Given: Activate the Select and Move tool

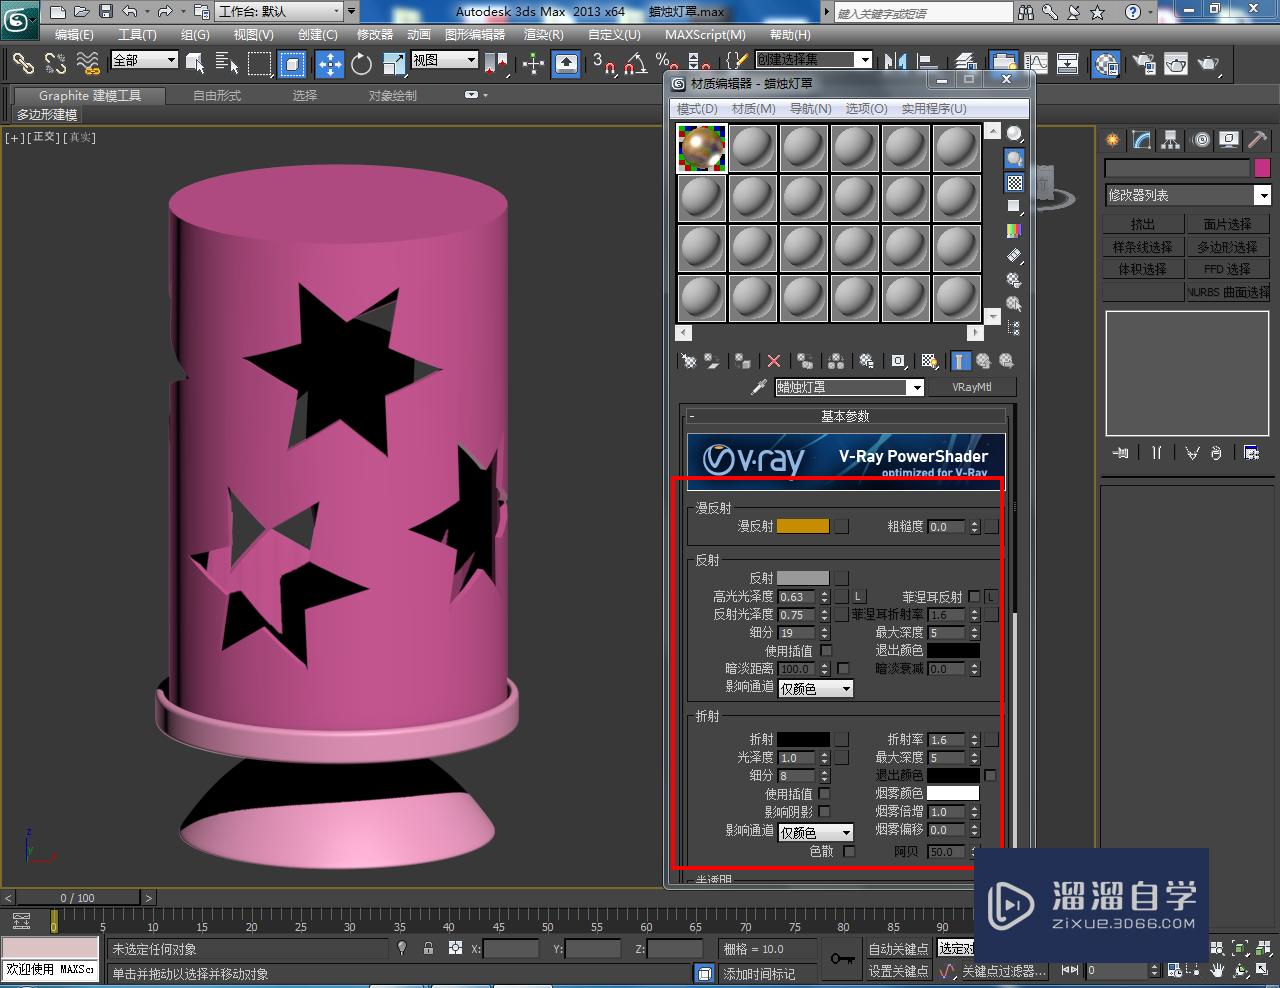Looking at the screenshot, I should [x=329, y=64].
